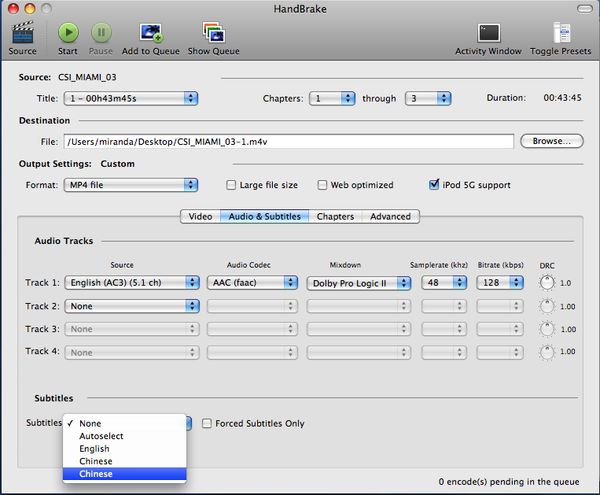Open Track 1 Bitrate dropdown showing 128

click(500, 283)
